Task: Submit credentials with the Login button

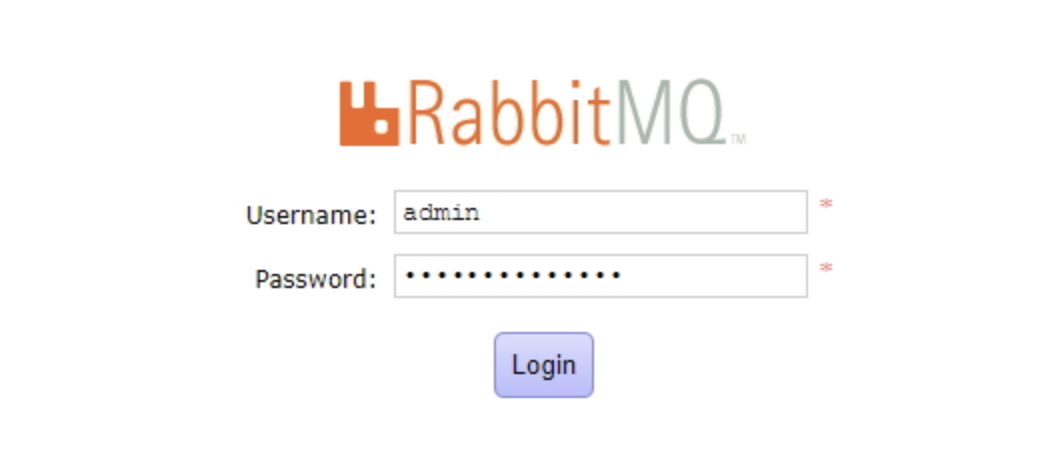Action: [x=543, y=365]
